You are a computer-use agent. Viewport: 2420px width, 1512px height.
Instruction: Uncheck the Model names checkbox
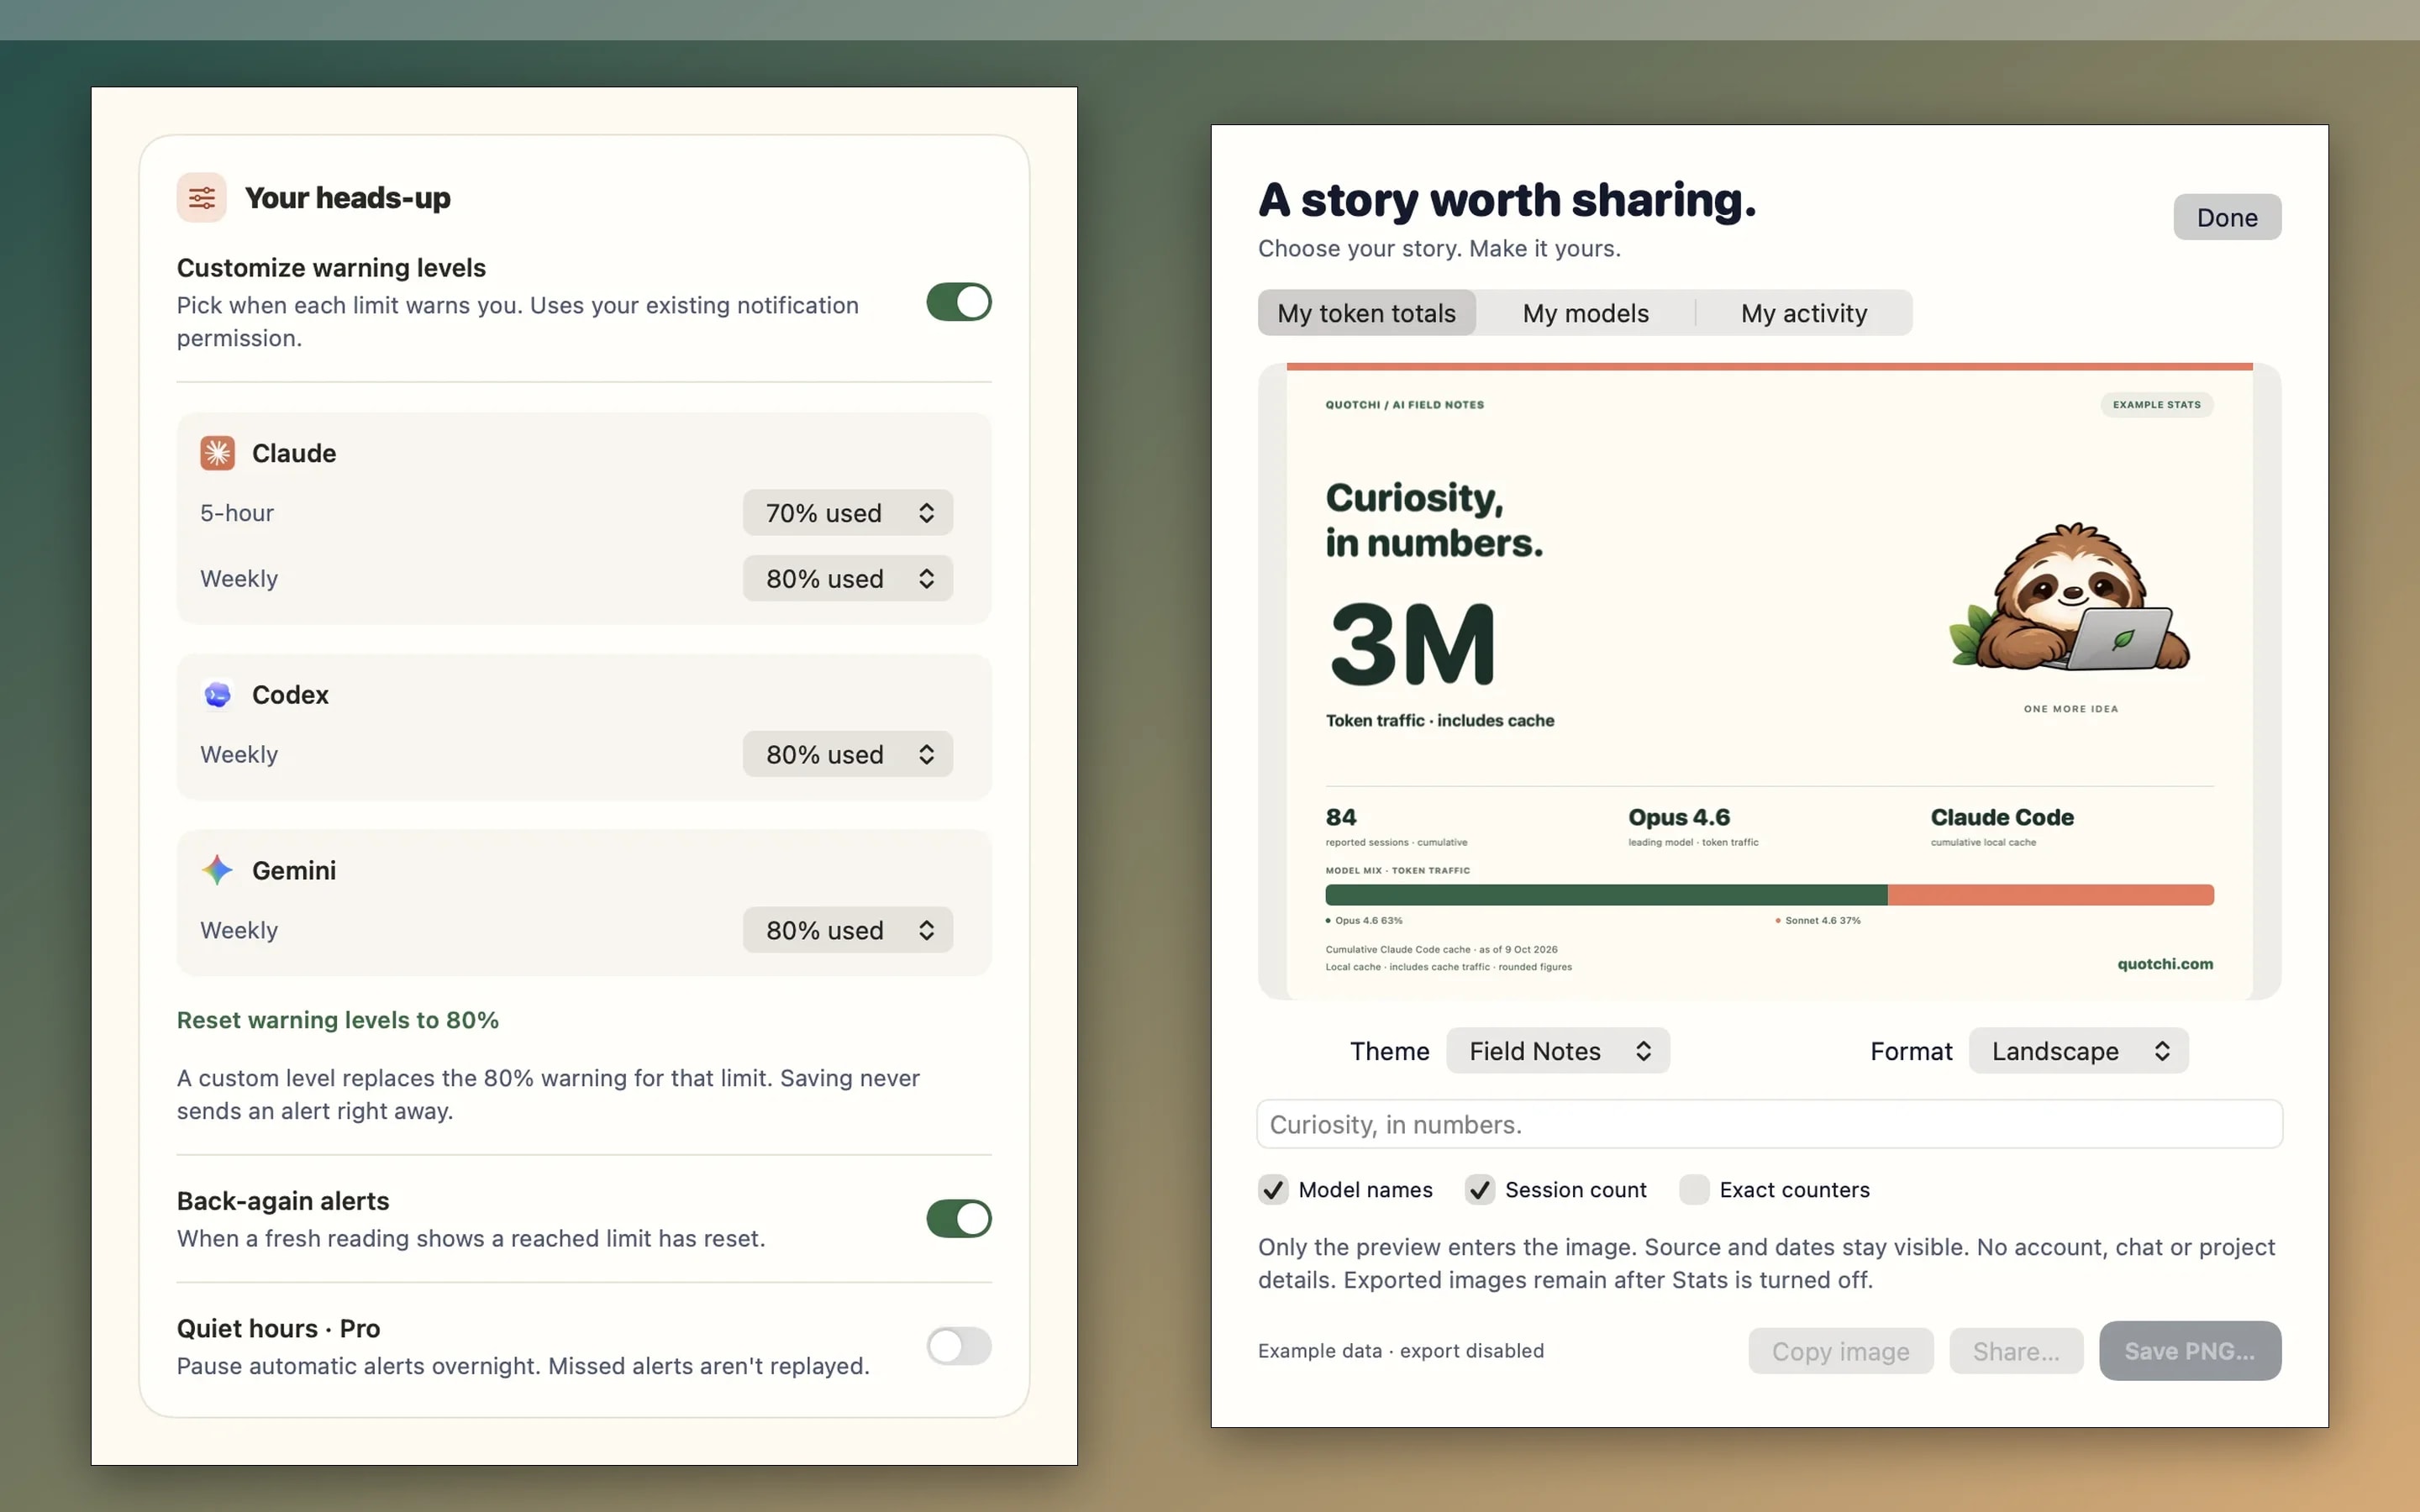(1273, 1189)
